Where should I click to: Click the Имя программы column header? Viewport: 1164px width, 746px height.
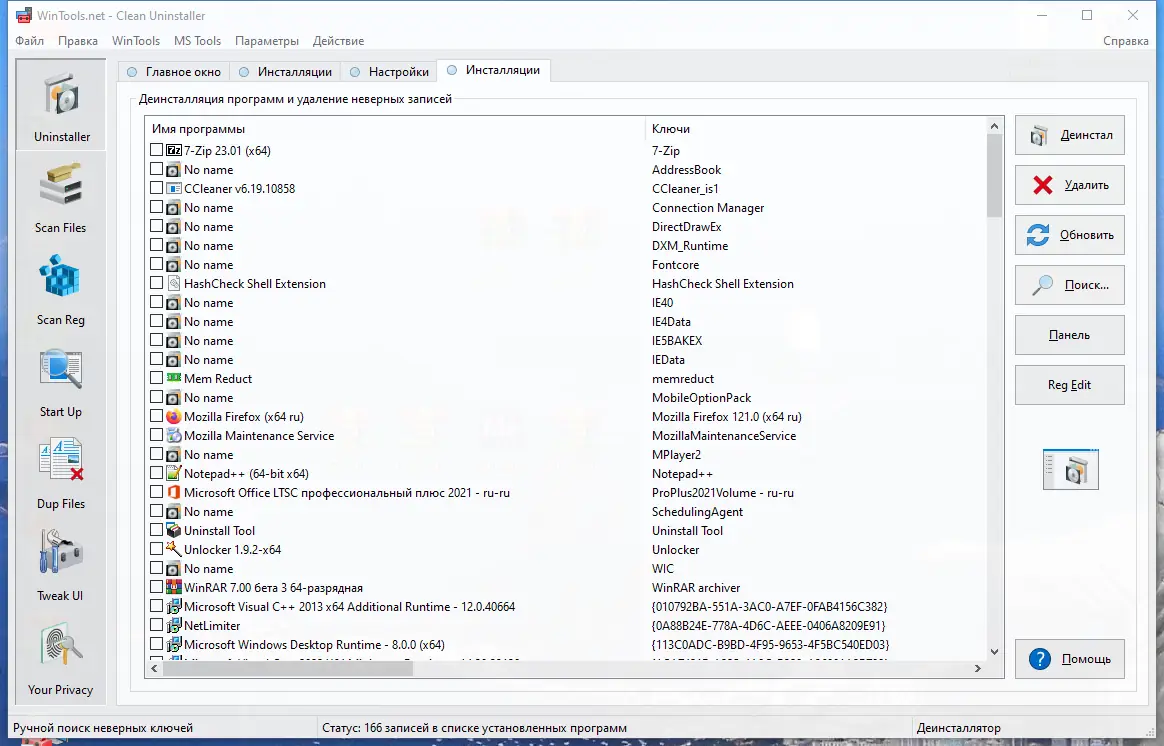click(396, 128)
